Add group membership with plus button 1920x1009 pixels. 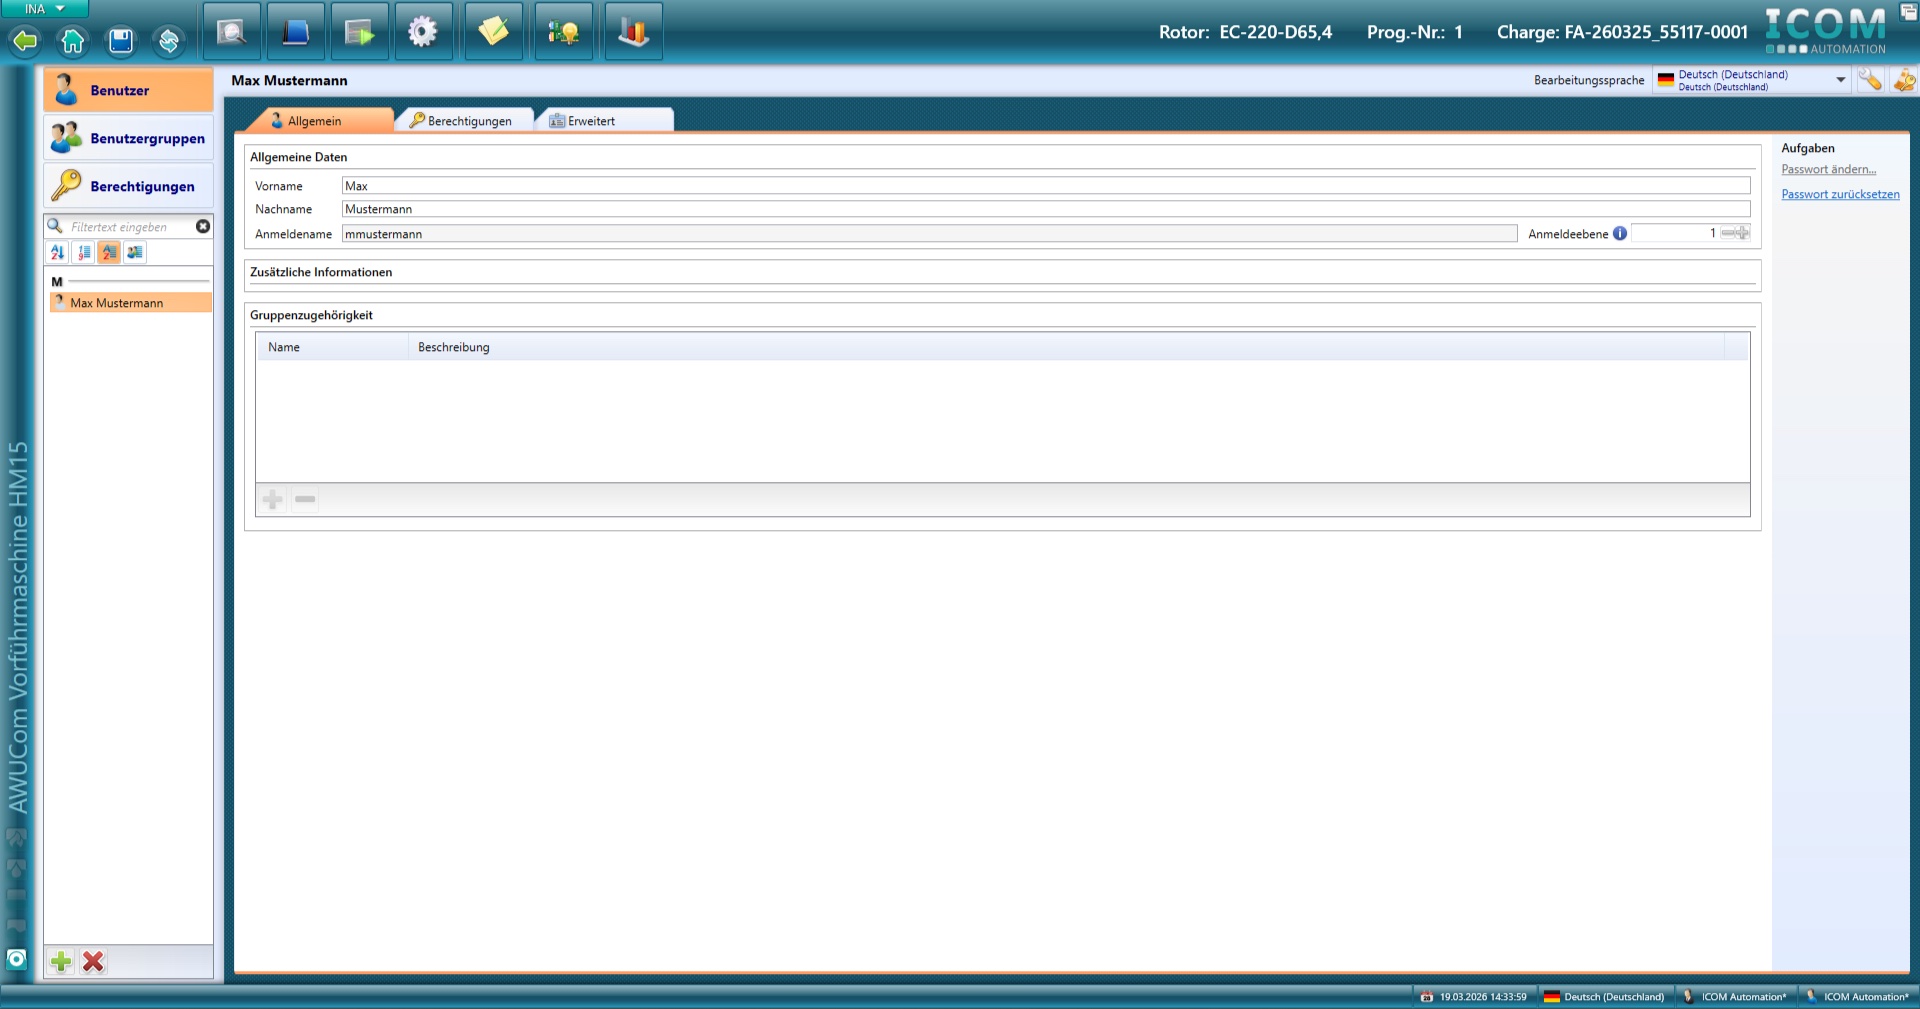[272, 499]
